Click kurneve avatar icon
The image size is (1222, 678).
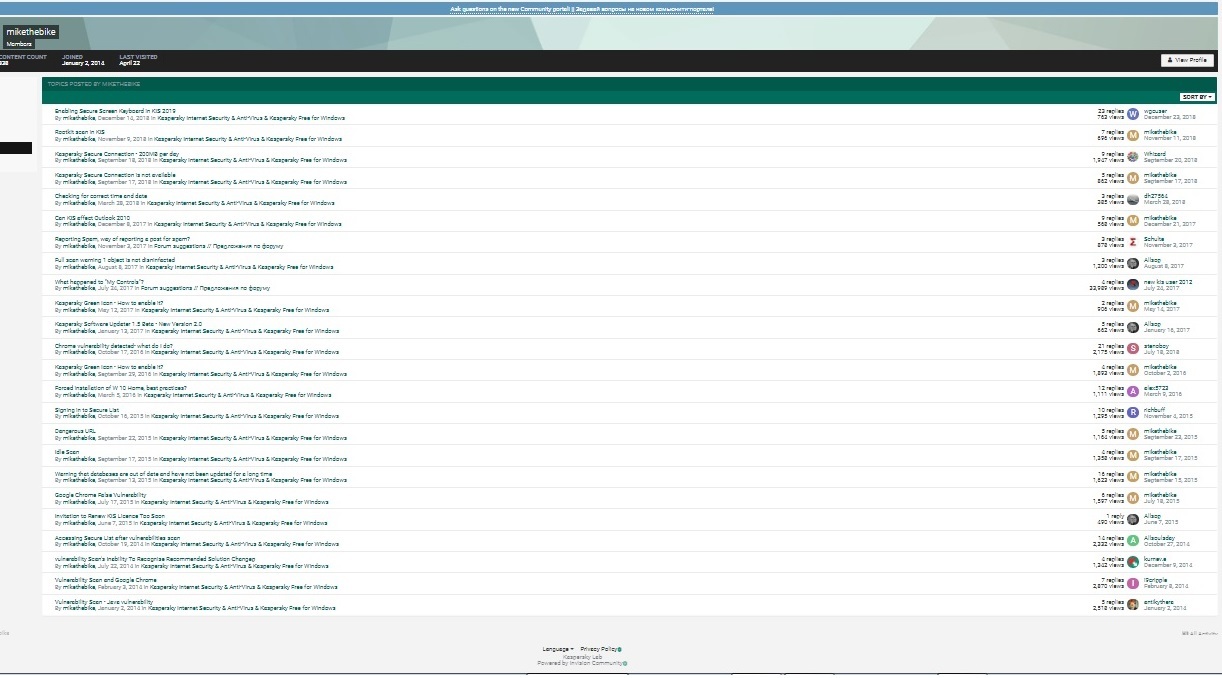coord(1133,562)
